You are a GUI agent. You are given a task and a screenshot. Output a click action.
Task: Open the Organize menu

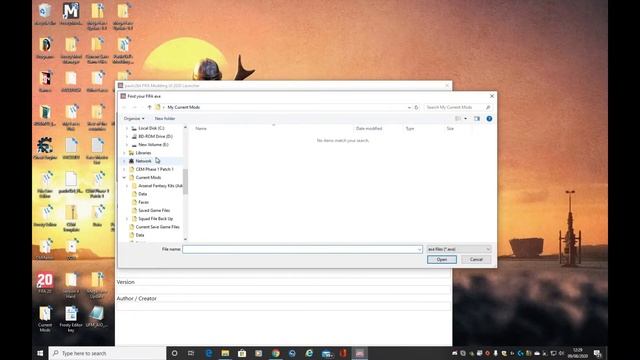[134, 118]
